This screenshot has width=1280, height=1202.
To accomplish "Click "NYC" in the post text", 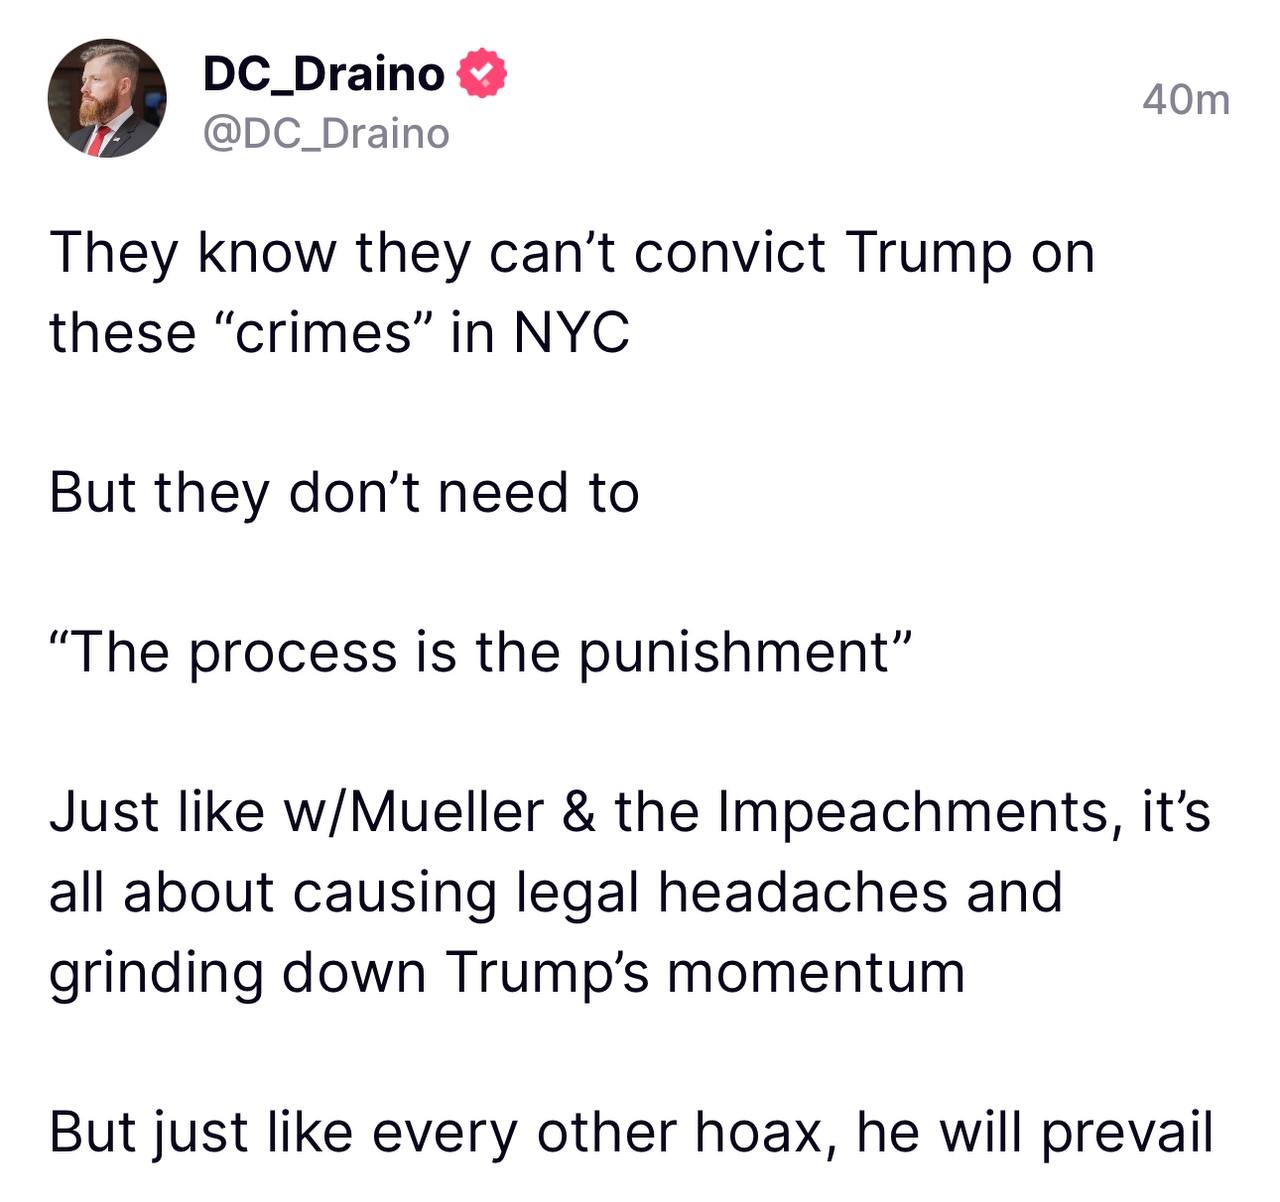I will tap(571, 332).
